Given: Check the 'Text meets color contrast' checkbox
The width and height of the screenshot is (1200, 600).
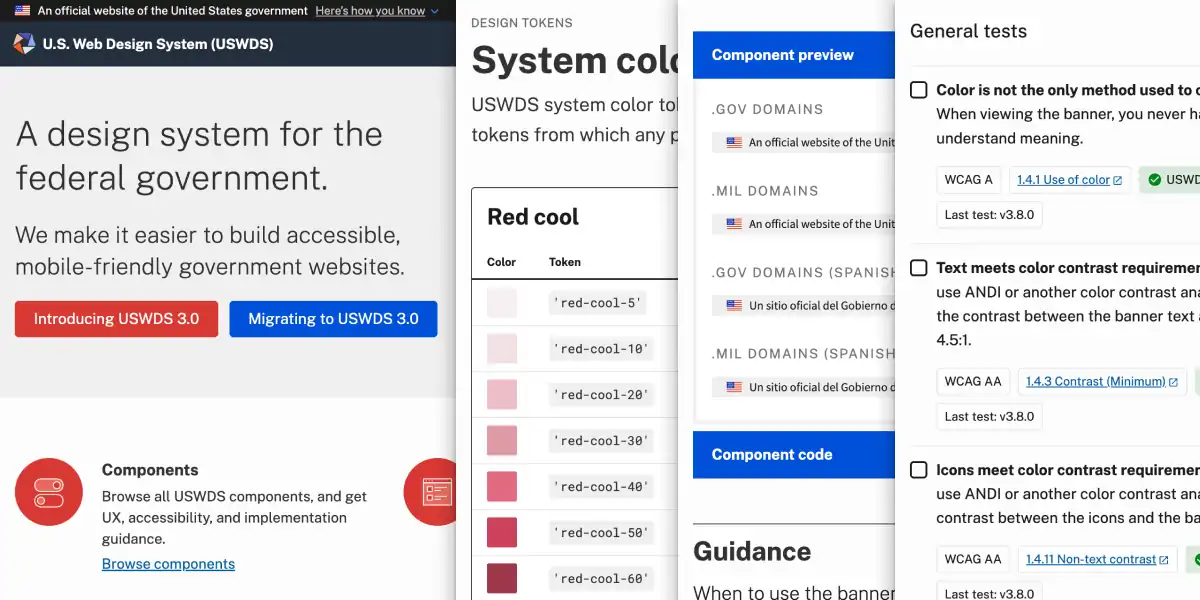Looking at the screenshot, I should tap(919, 268).
